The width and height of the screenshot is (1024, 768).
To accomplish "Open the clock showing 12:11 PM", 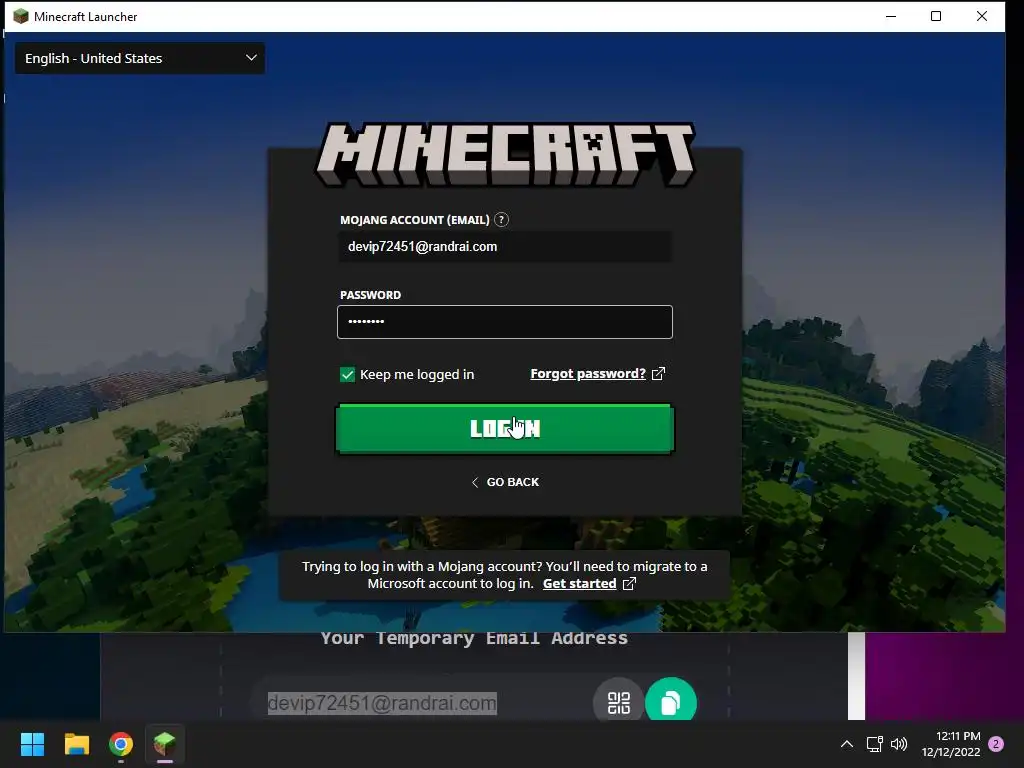I will point(951,744).
